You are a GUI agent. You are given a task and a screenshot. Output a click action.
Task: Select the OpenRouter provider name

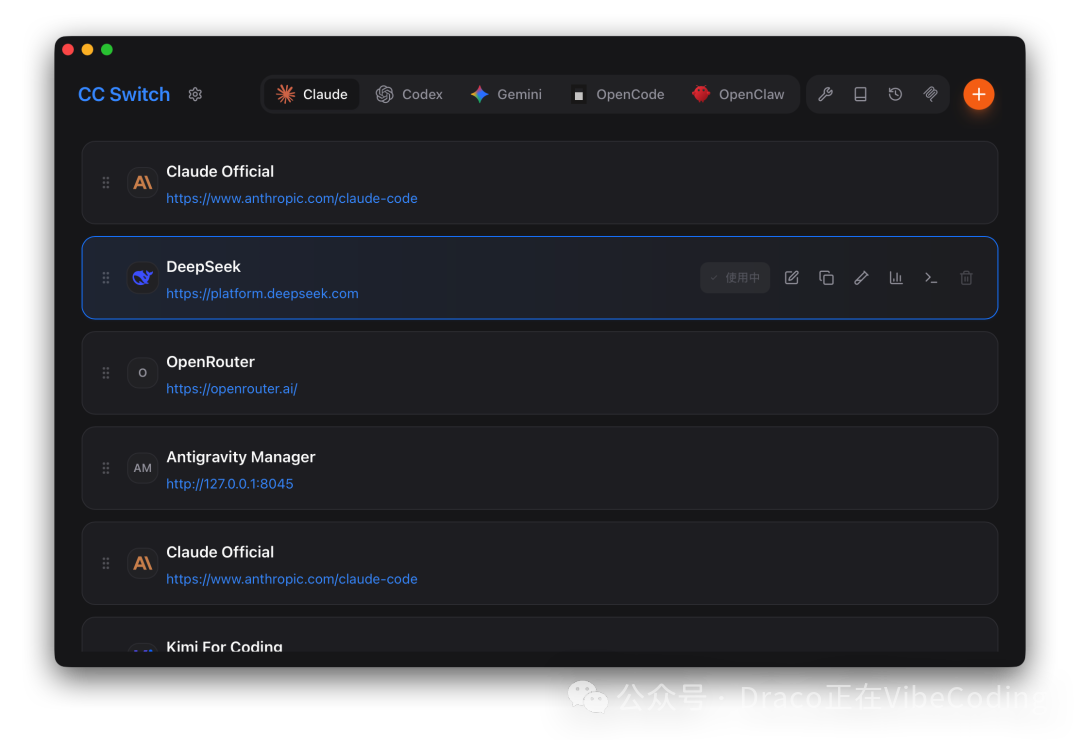point(210,362)
